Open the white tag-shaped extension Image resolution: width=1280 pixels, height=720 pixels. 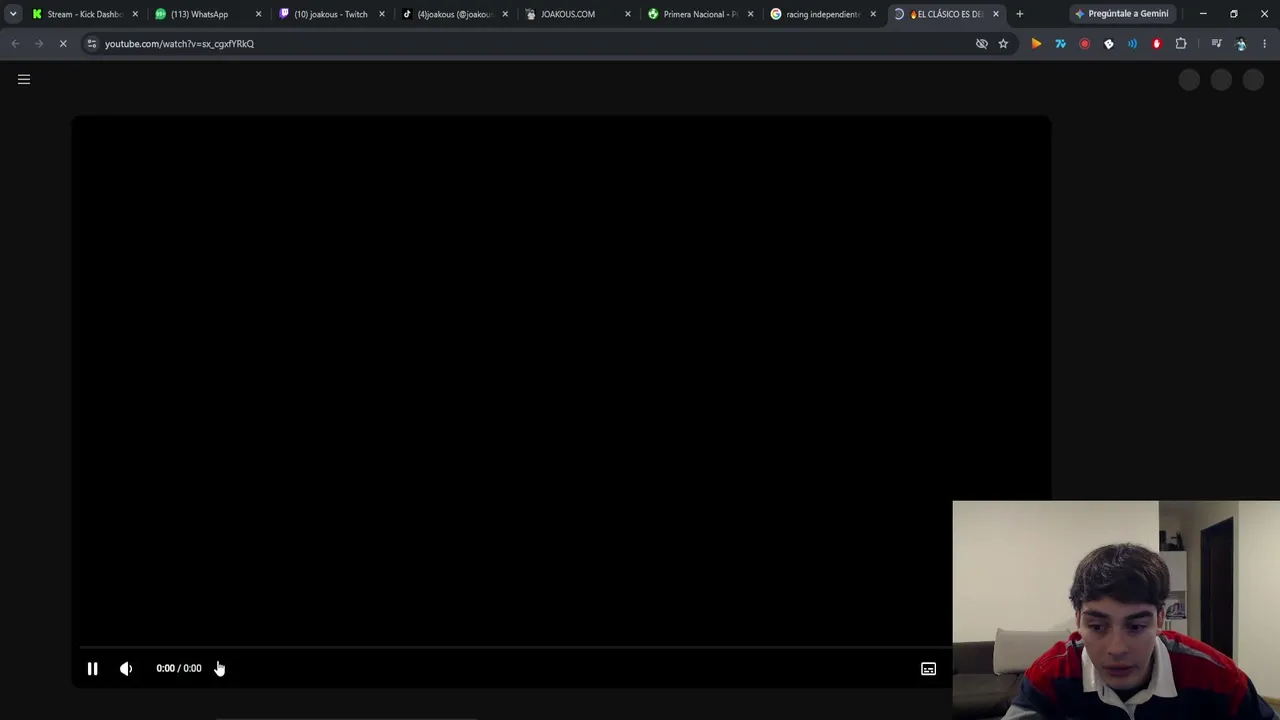click(x=1108, y=44)
